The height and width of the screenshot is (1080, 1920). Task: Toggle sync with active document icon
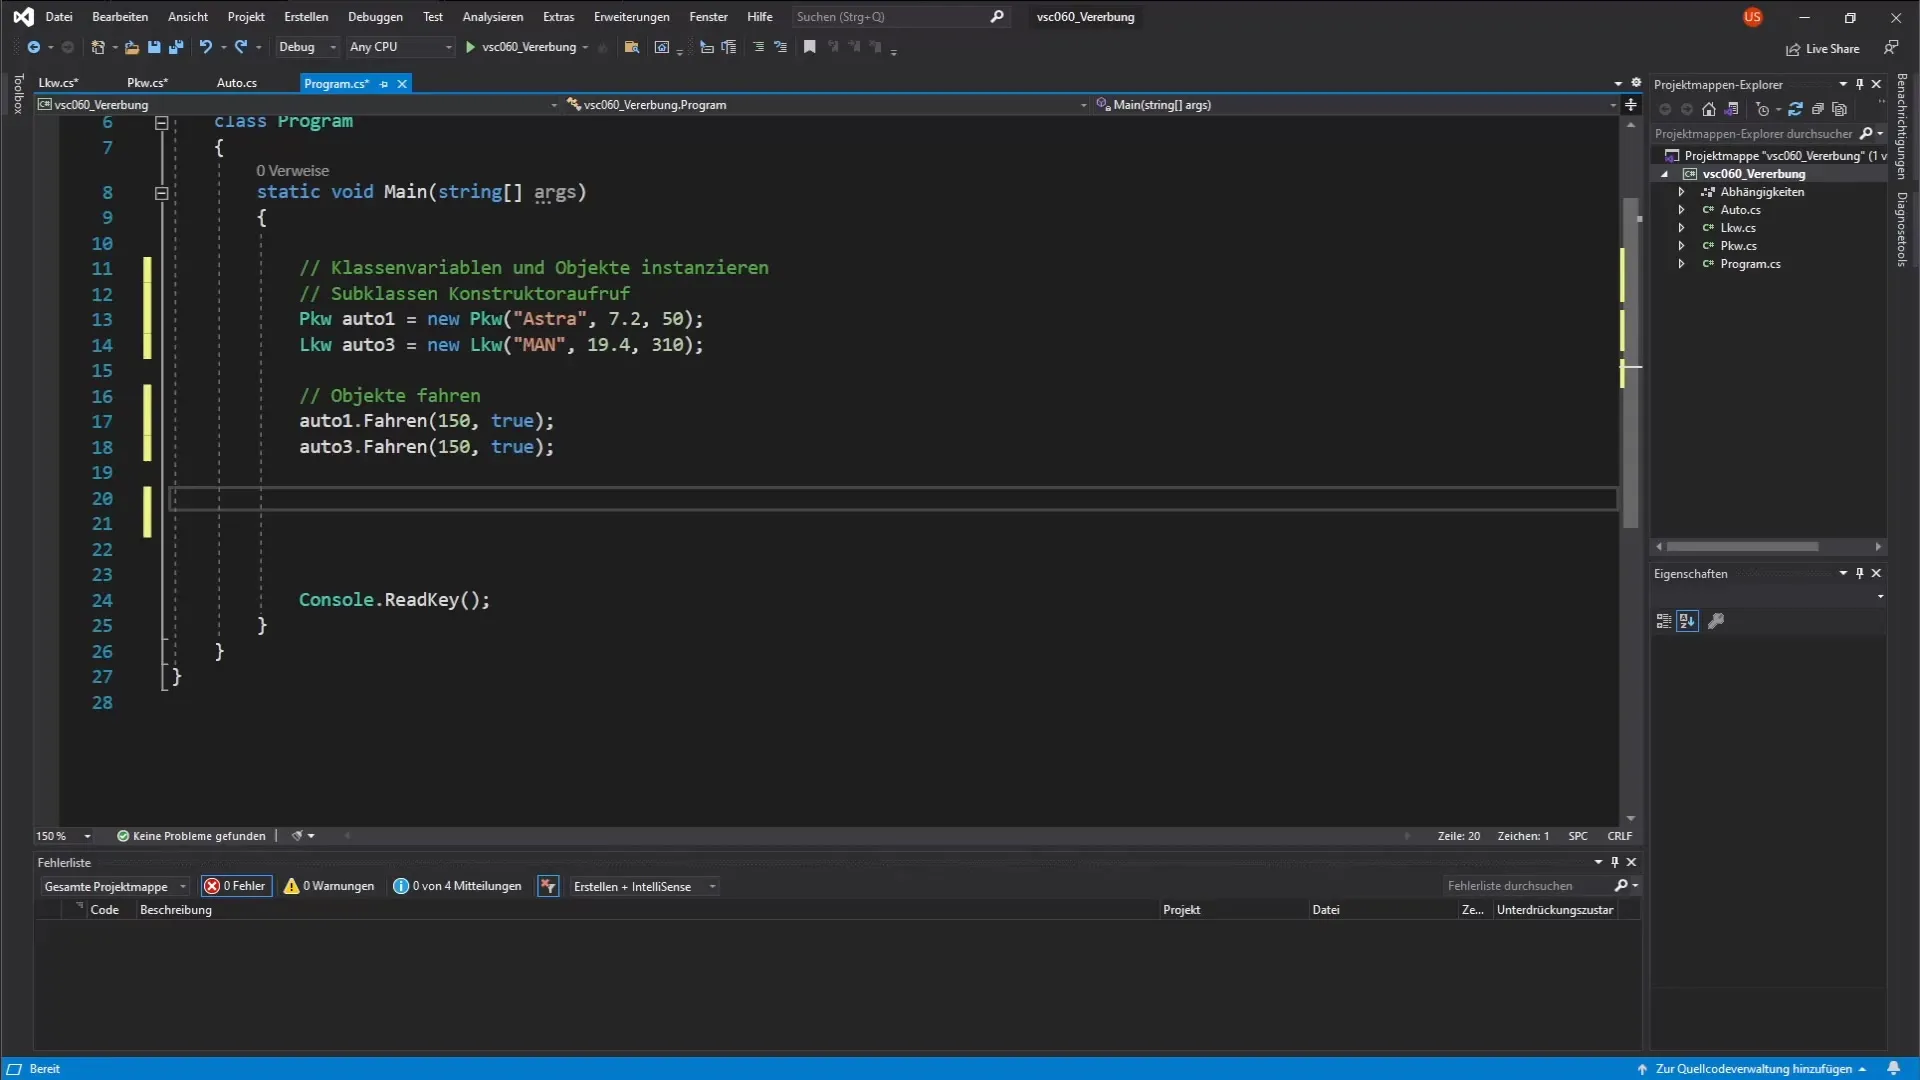[x=1796, y=109]
